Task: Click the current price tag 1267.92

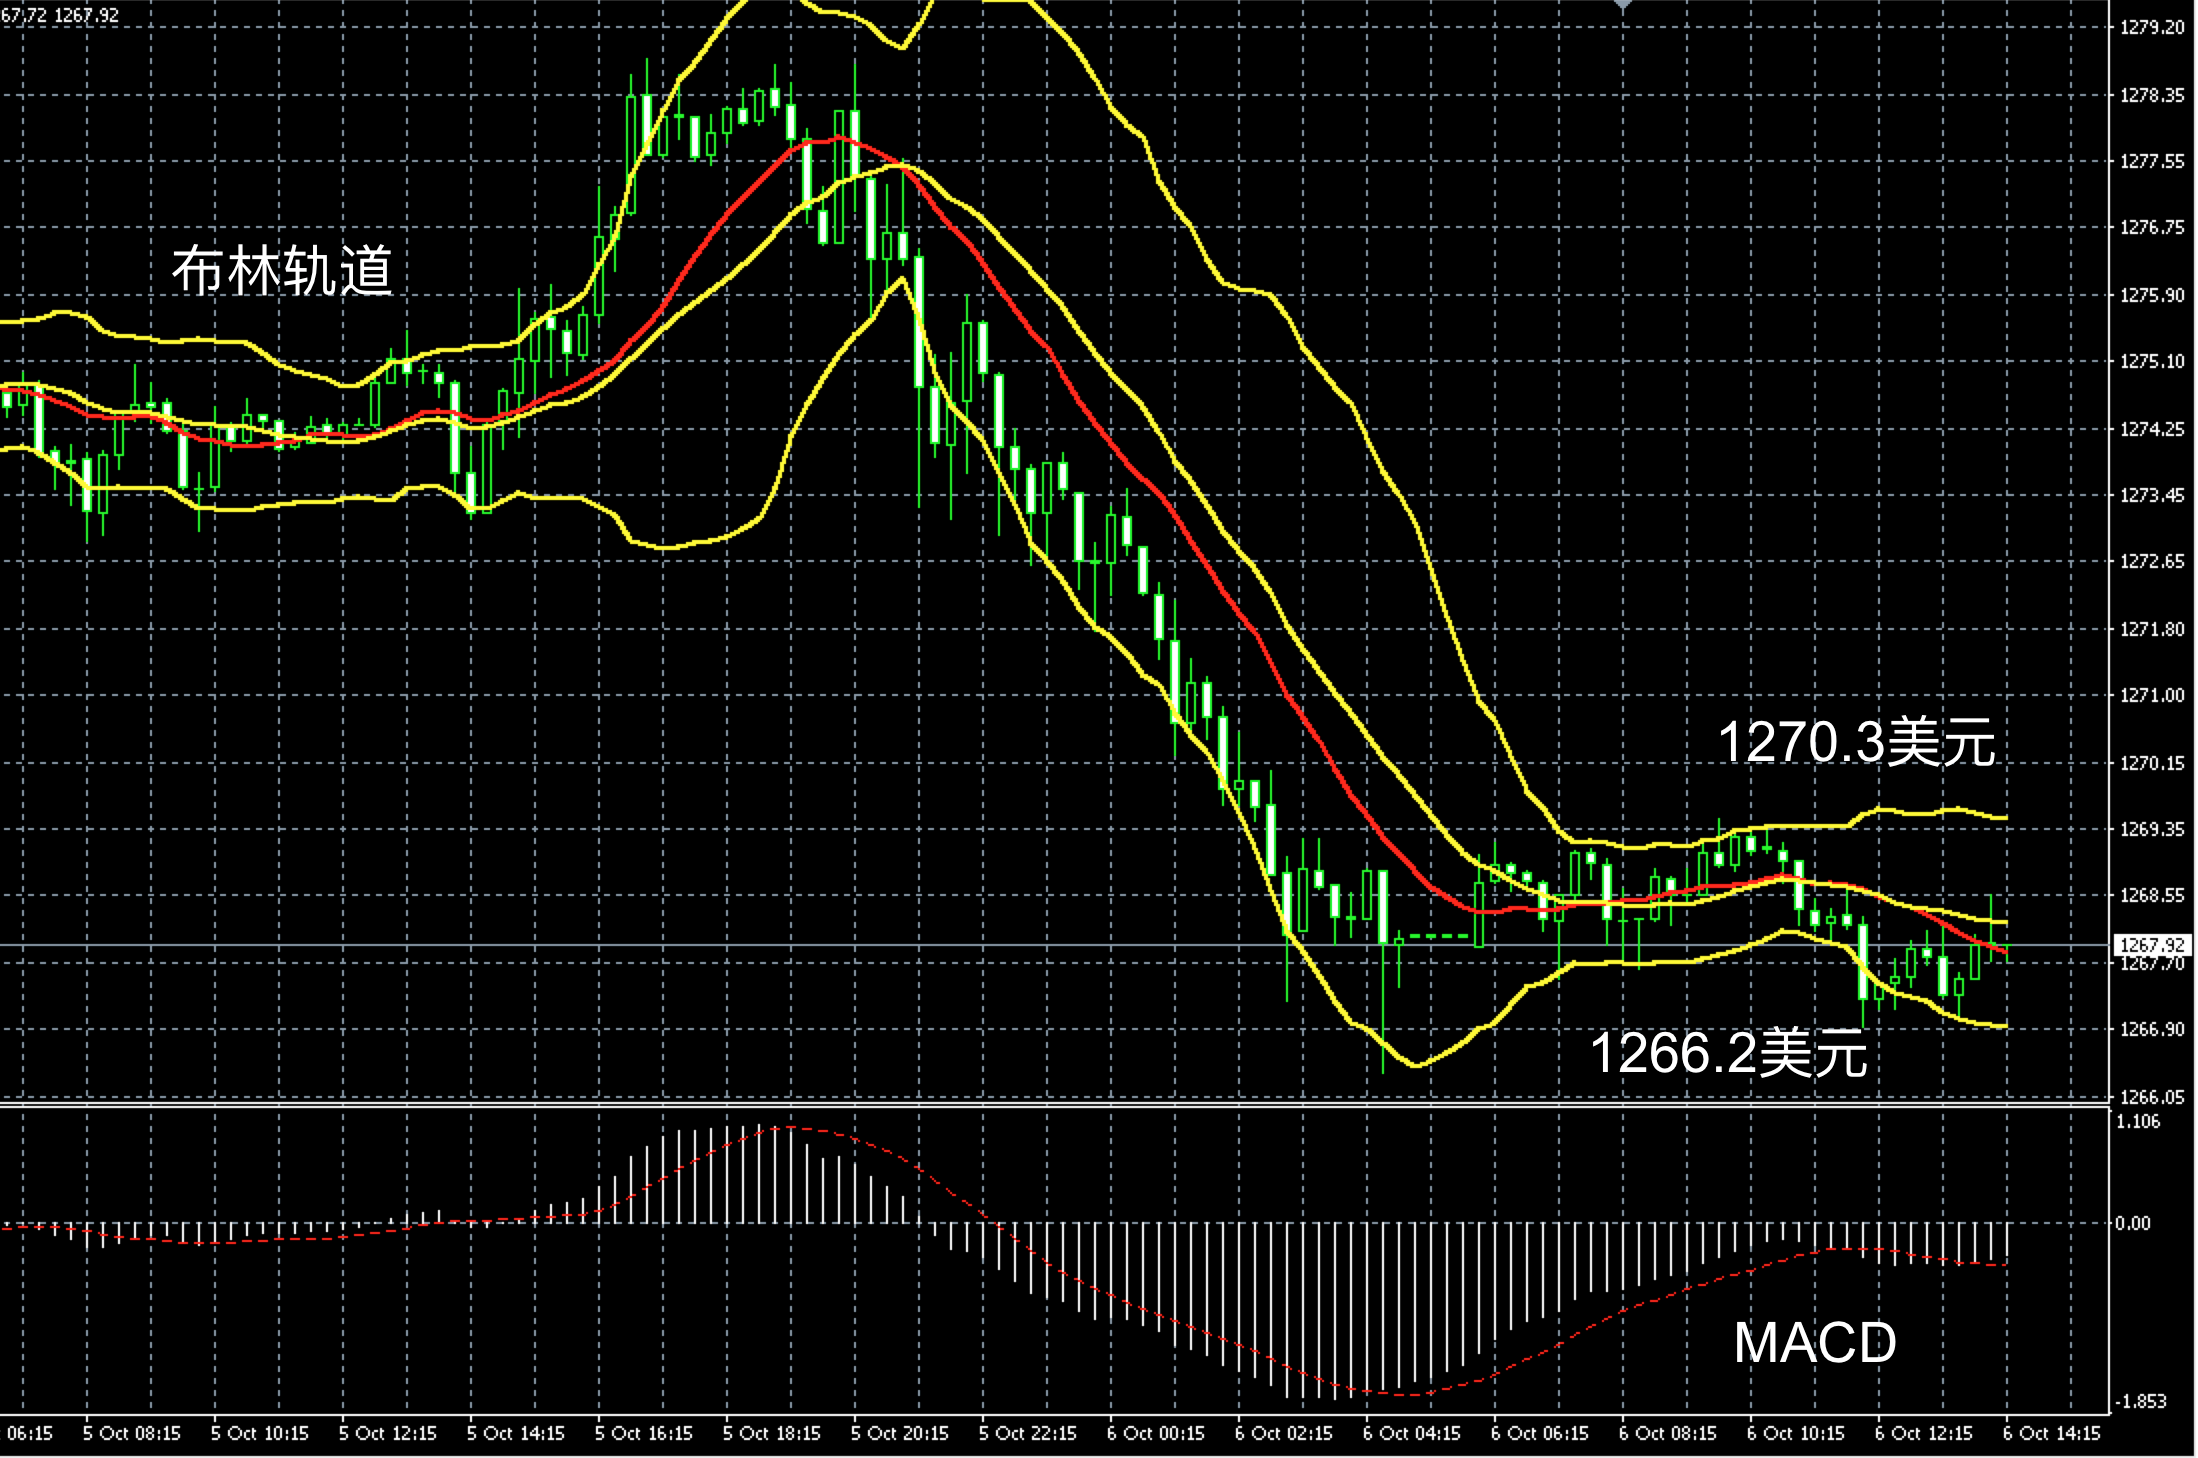Action: [x=2153, y=944]
